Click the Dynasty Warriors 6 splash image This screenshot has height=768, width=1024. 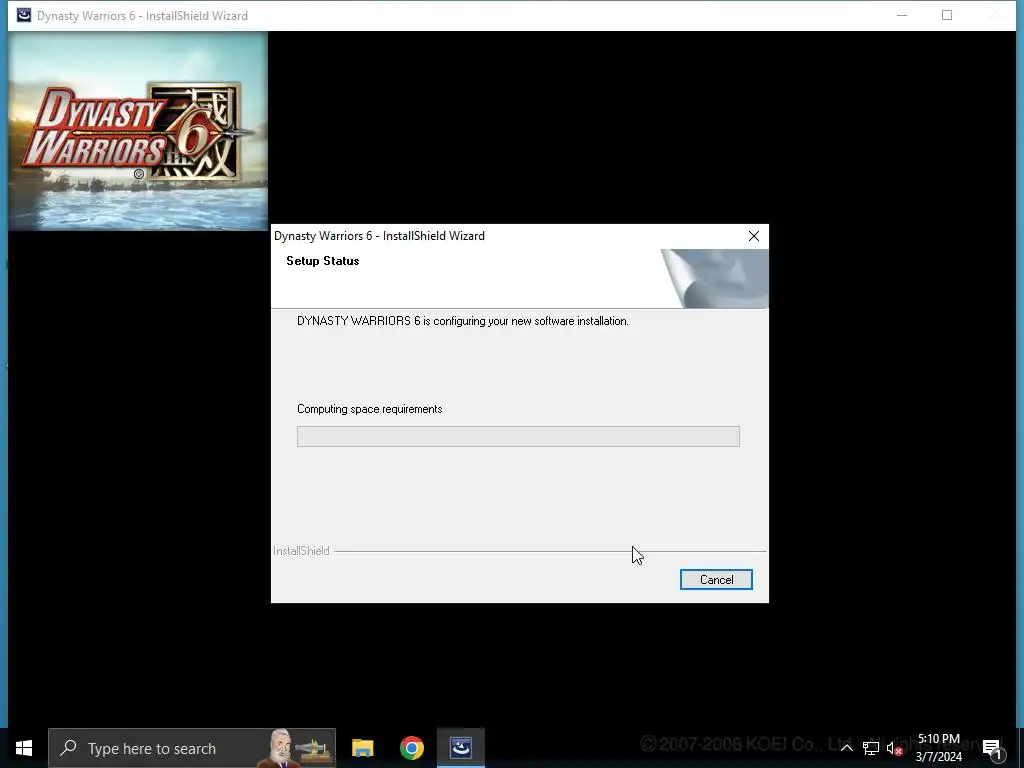(138, 131)
